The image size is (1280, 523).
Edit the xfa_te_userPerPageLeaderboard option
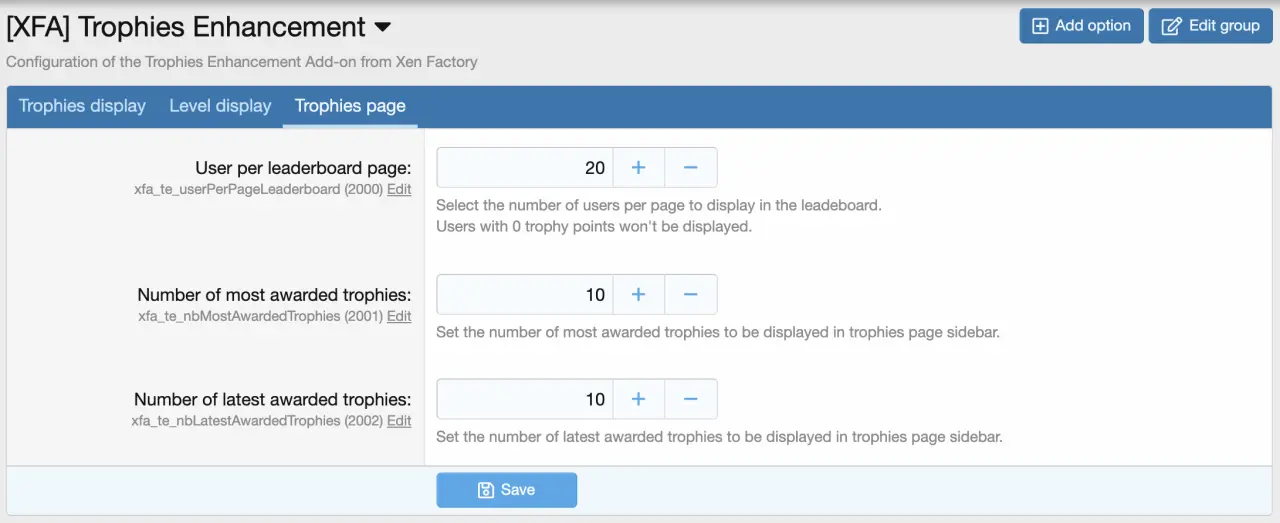(x=399, y=189)
